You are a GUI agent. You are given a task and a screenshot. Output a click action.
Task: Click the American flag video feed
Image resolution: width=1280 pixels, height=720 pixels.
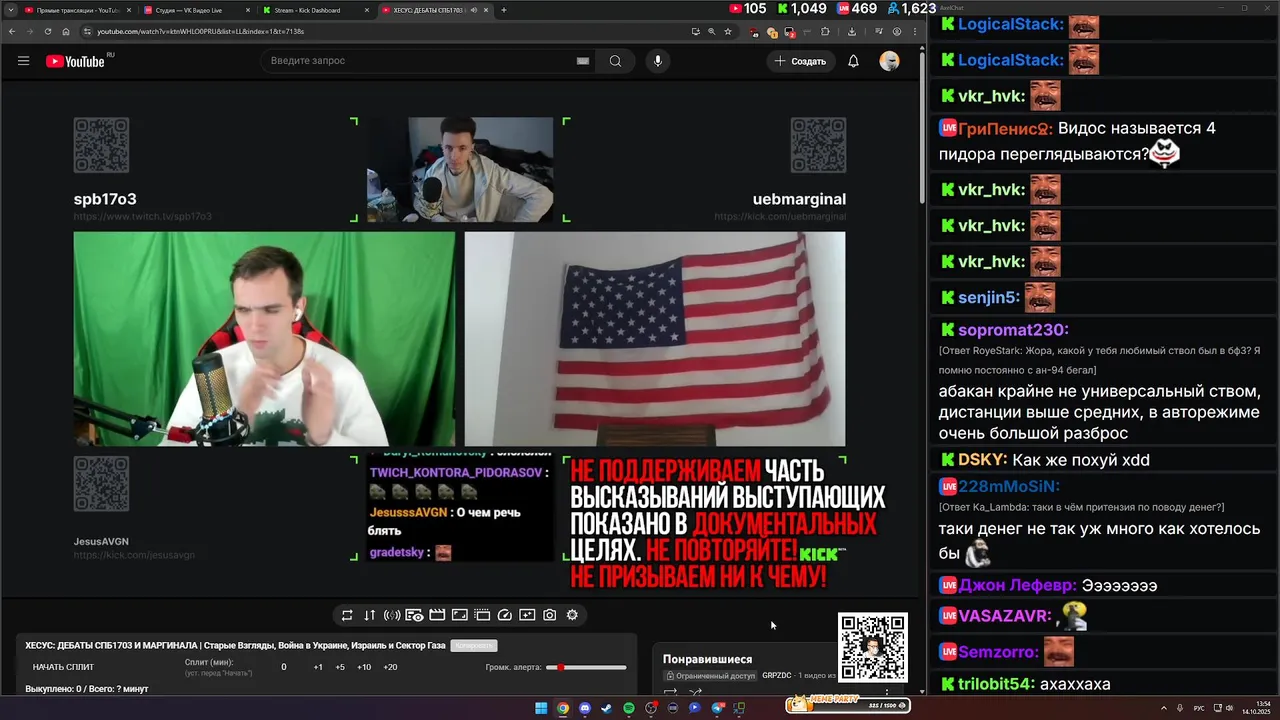[655, 339]
